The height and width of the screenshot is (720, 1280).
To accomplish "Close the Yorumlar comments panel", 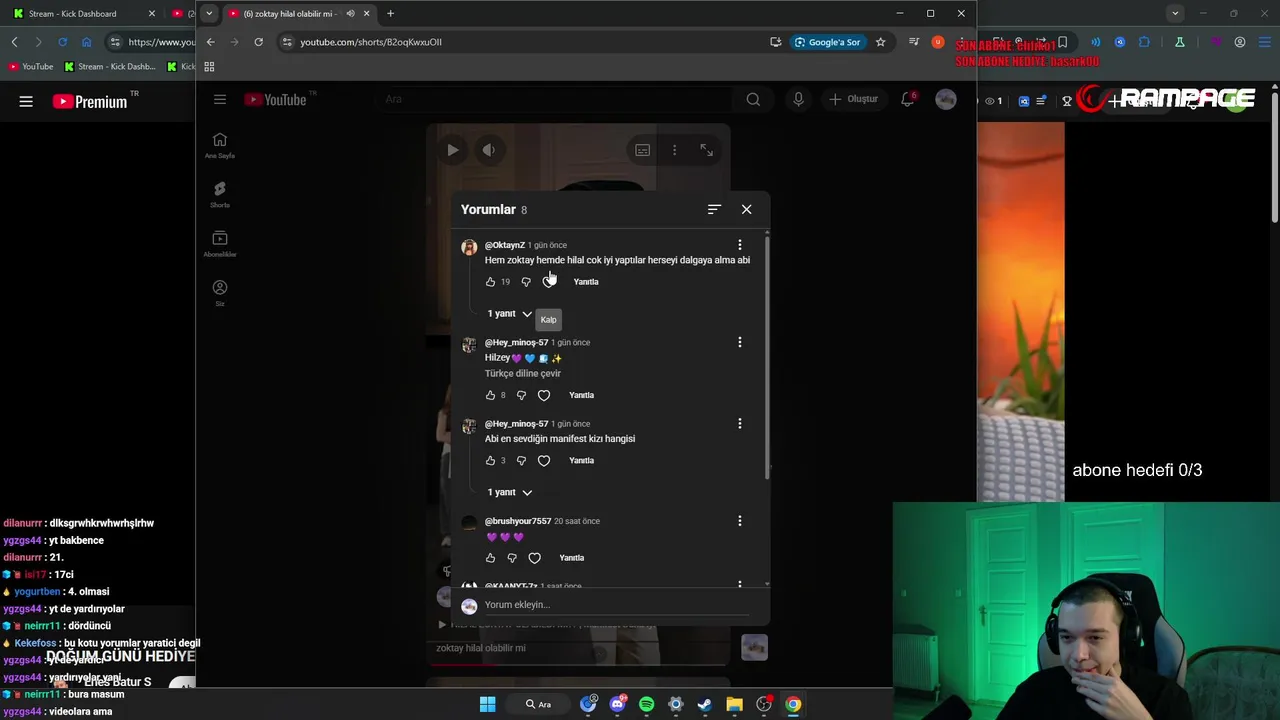I will [x=746, y=209].
